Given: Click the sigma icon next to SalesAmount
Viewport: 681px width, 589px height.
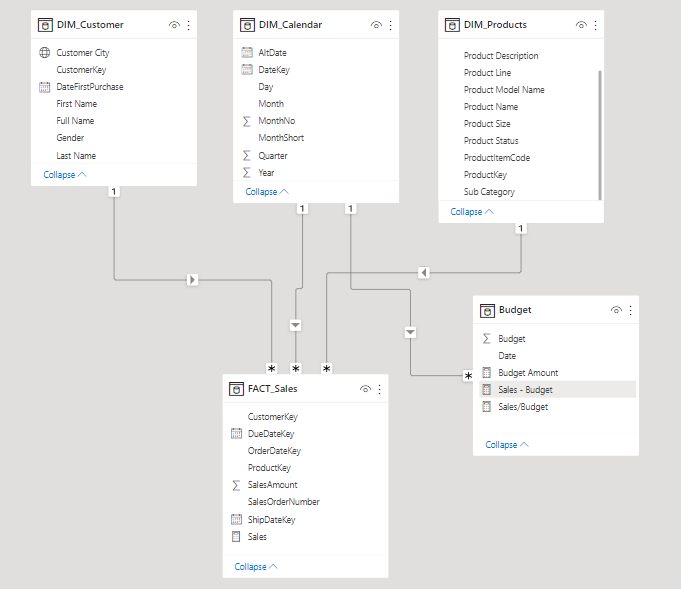Looking at the screenshot, I should [x=236, y=485].
